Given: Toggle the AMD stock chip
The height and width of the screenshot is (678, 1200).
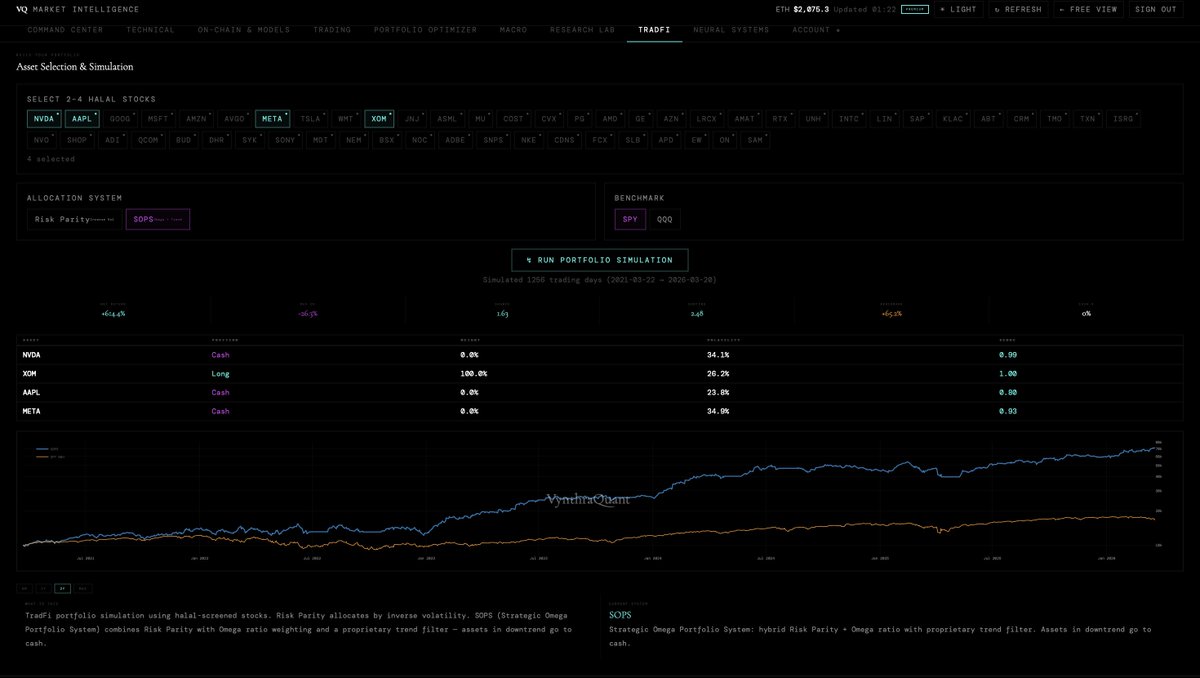Looking at the screenshot, I should [610, 119].
